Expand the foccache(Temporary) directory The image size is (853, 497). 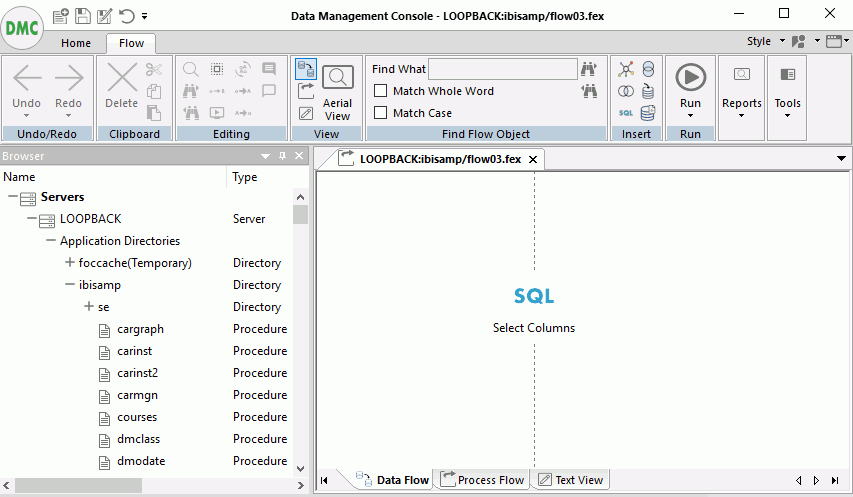70,263
